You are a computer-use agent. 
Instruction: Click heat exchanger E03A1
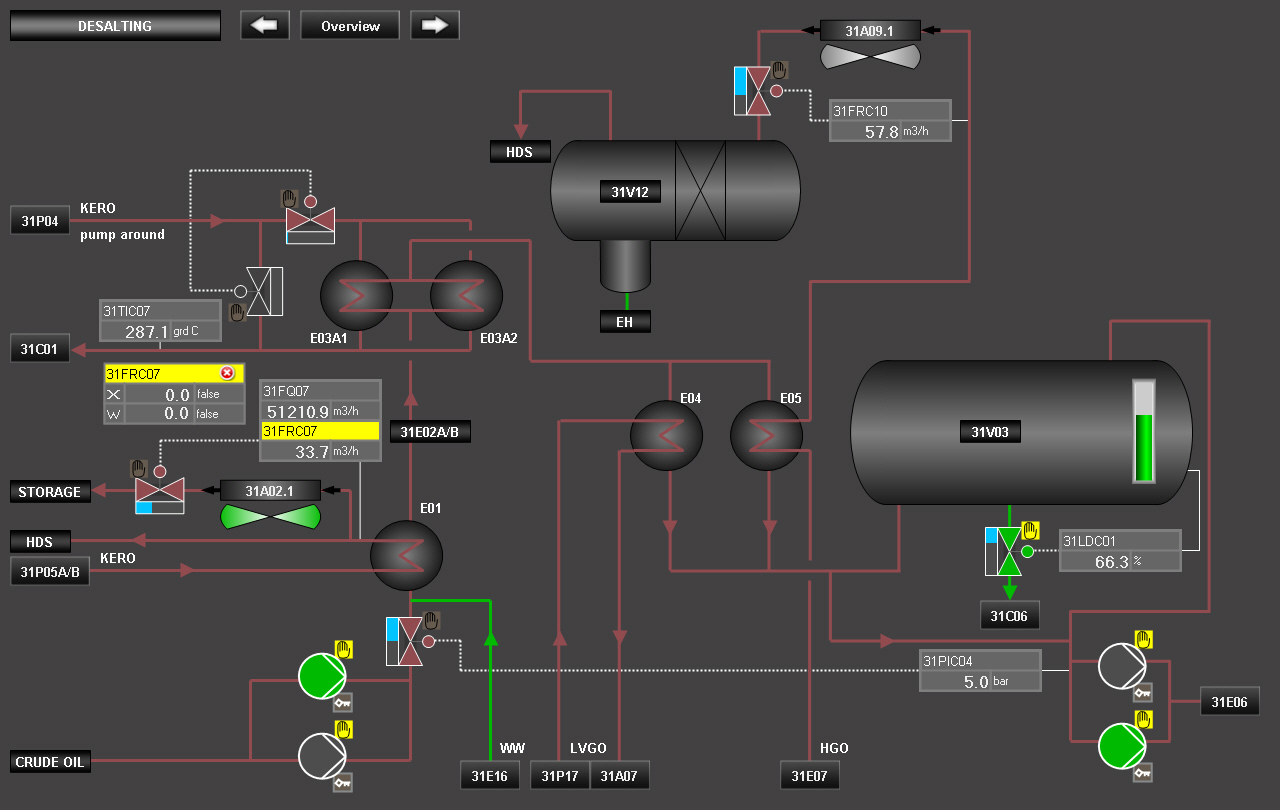357,296
